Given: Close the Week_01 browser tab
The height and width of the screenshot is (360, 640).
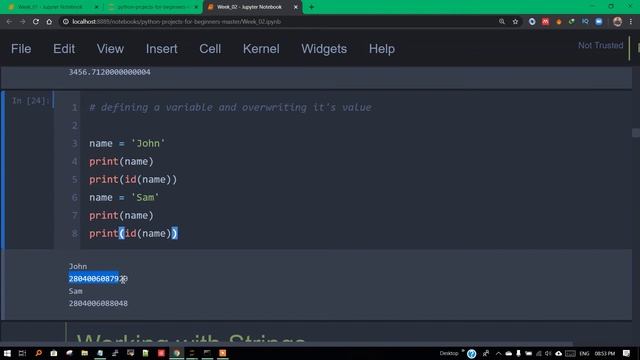Looking at the screenshot, I should pos(97,7).
